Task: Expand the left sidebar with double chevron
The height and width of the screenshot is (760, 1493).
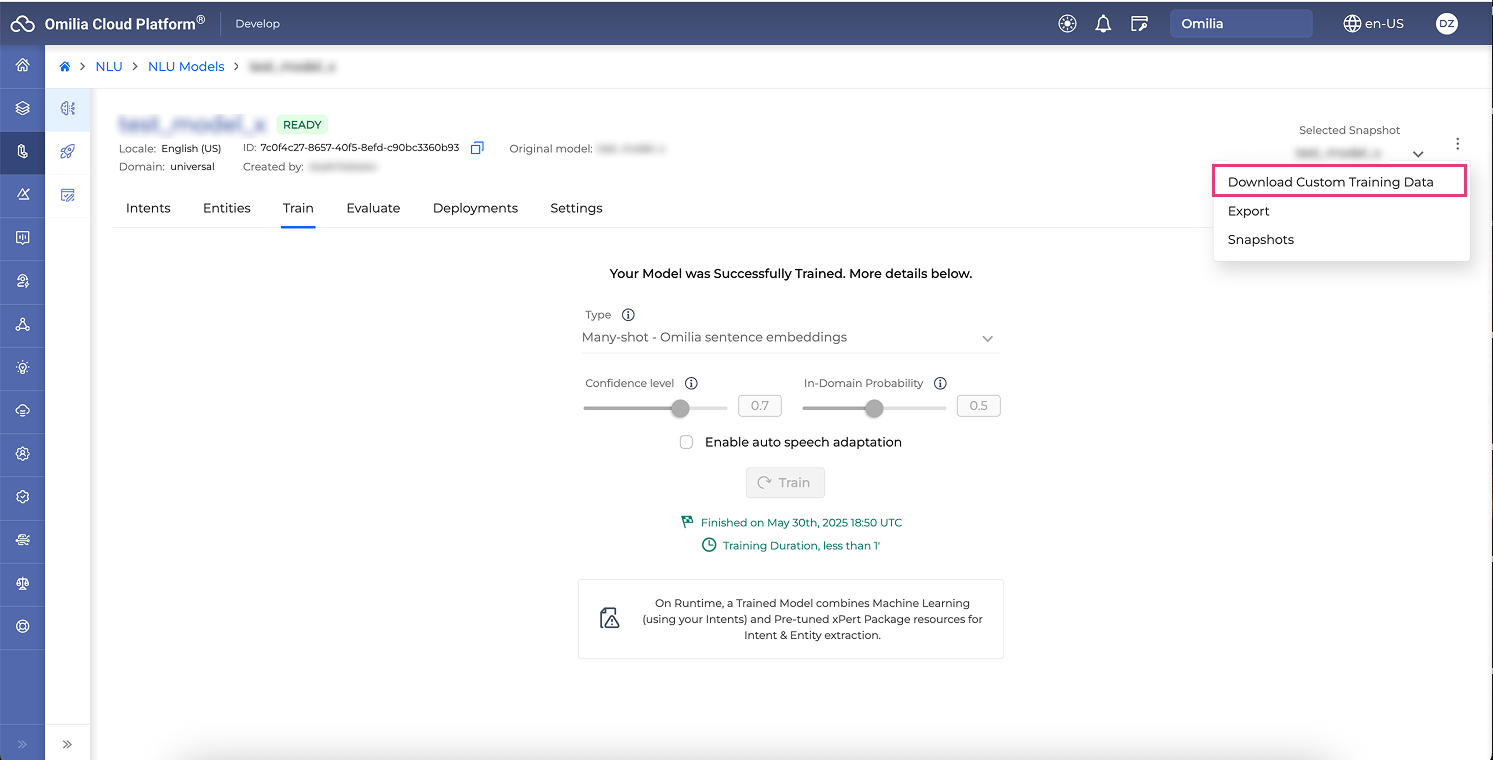Action: (x=67, y=744)
